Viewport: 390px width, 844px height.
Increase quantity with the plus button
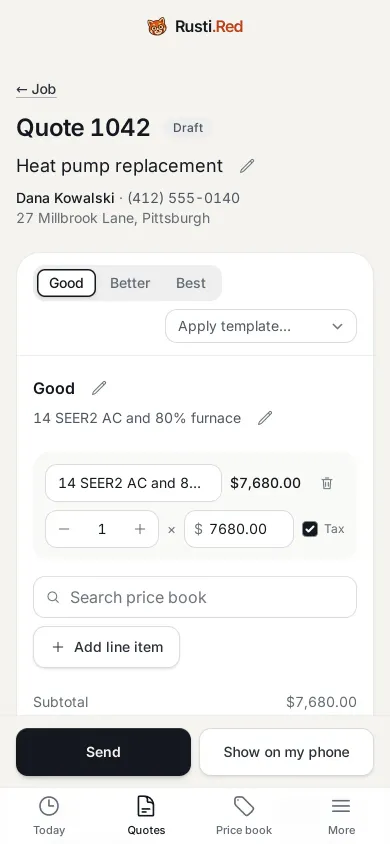coord(140,529)
